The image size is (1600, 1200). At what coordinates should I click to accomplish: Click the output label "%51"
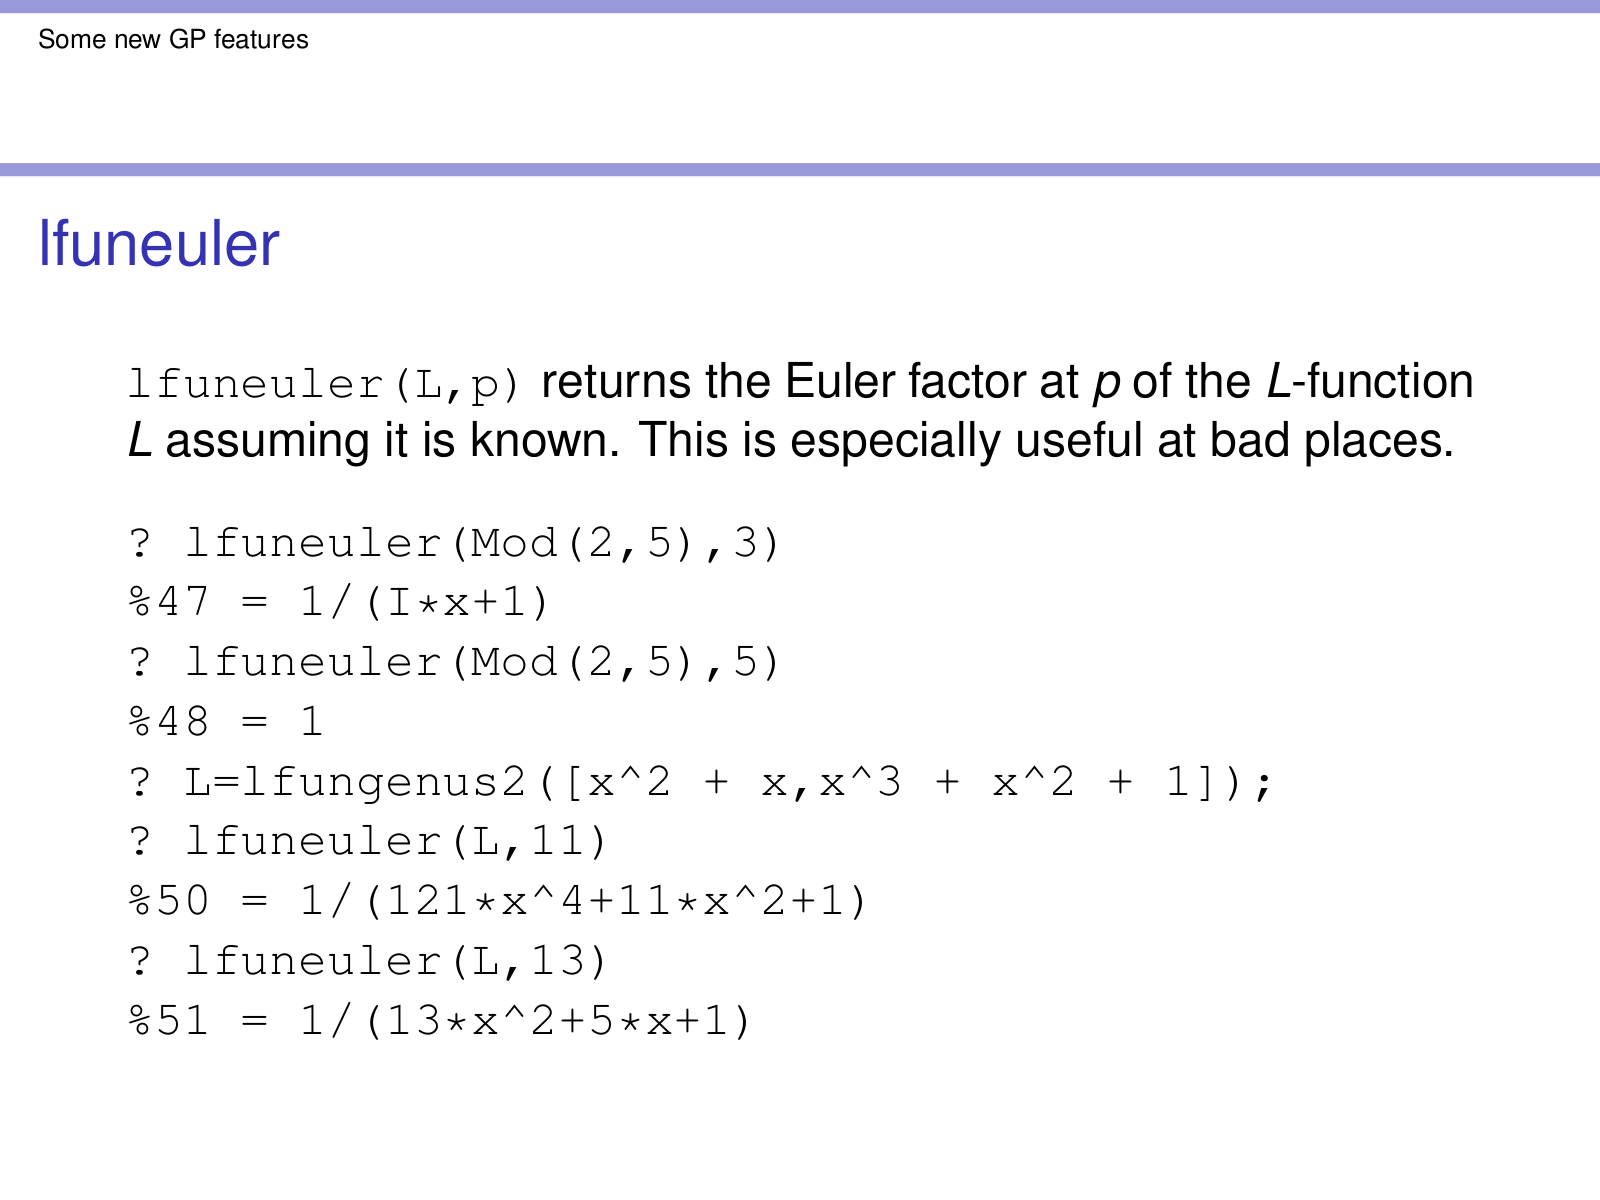click(x=168, y=1022)
